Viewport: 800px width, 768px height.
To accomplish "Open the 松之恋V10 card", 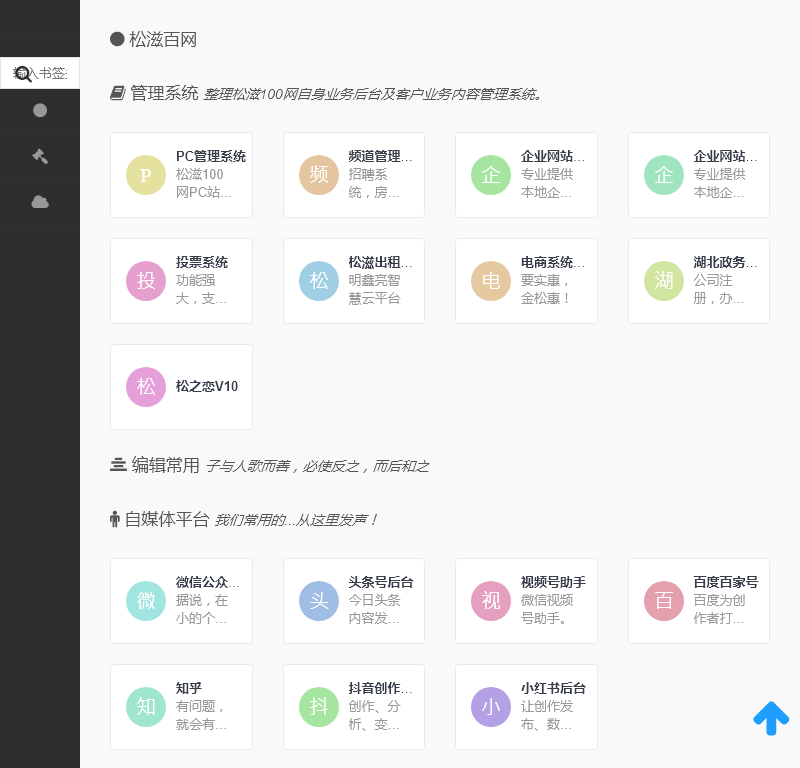I will (x=181, y=387).
